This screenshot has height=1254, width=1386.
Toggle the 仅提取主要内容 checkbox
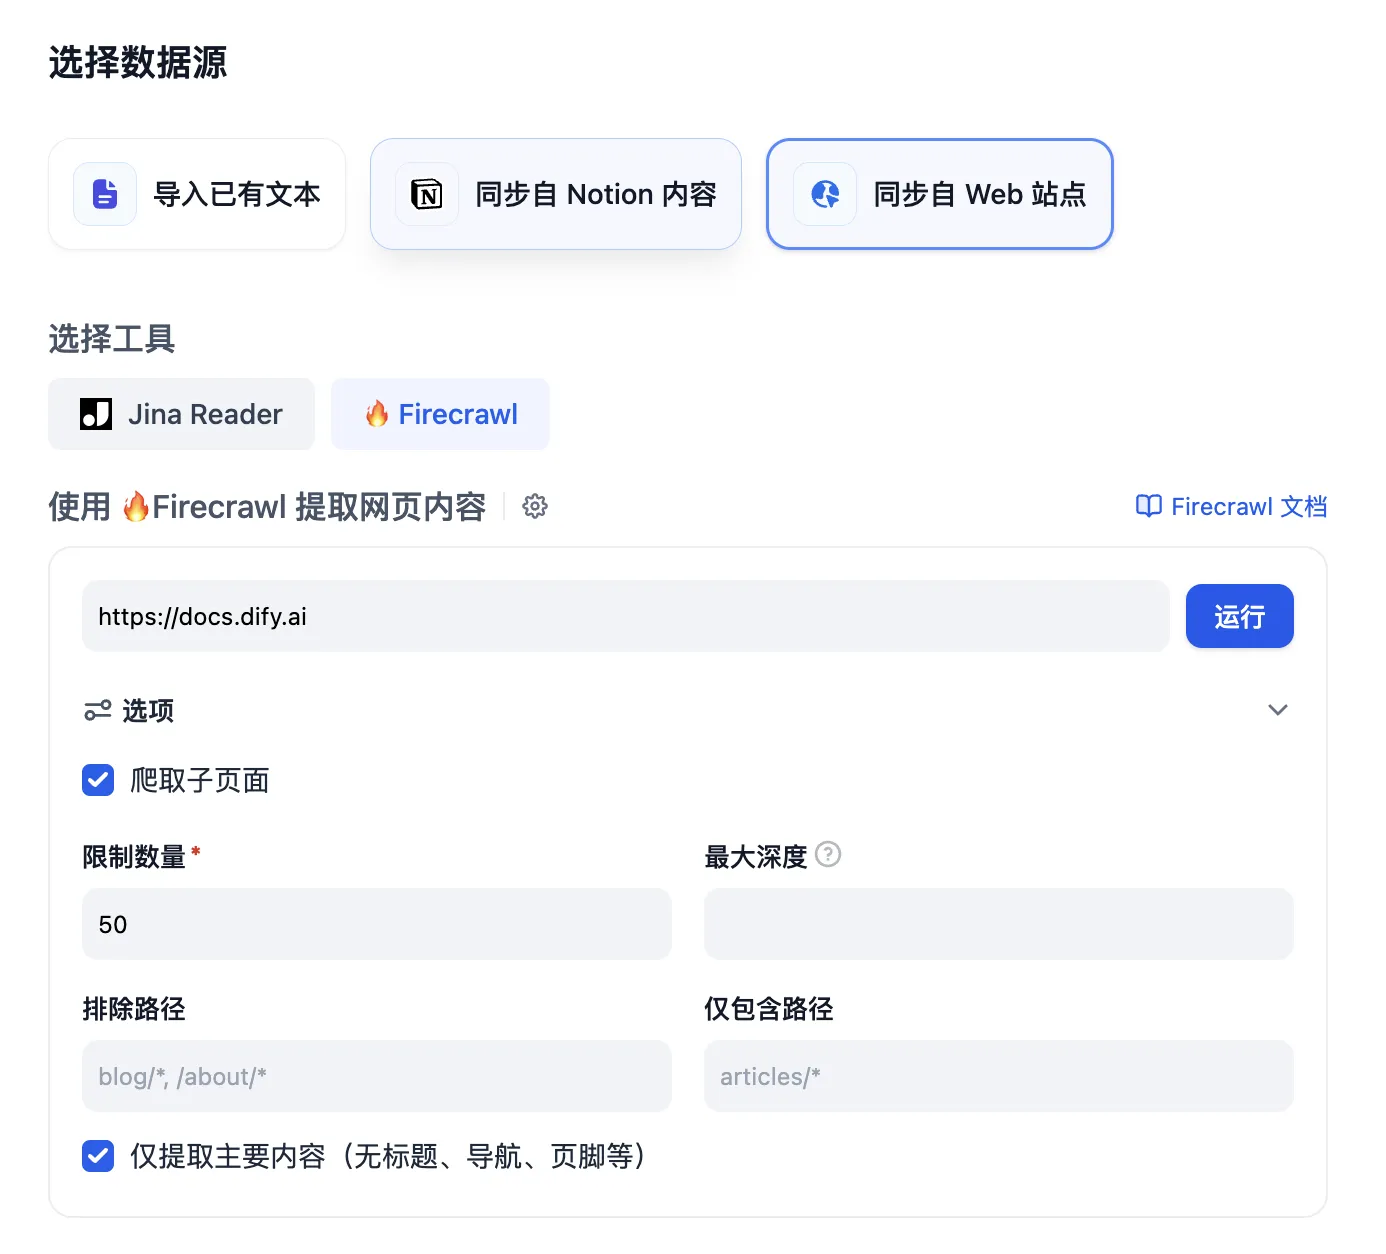pyautogui.click(x=98, y=1156)
